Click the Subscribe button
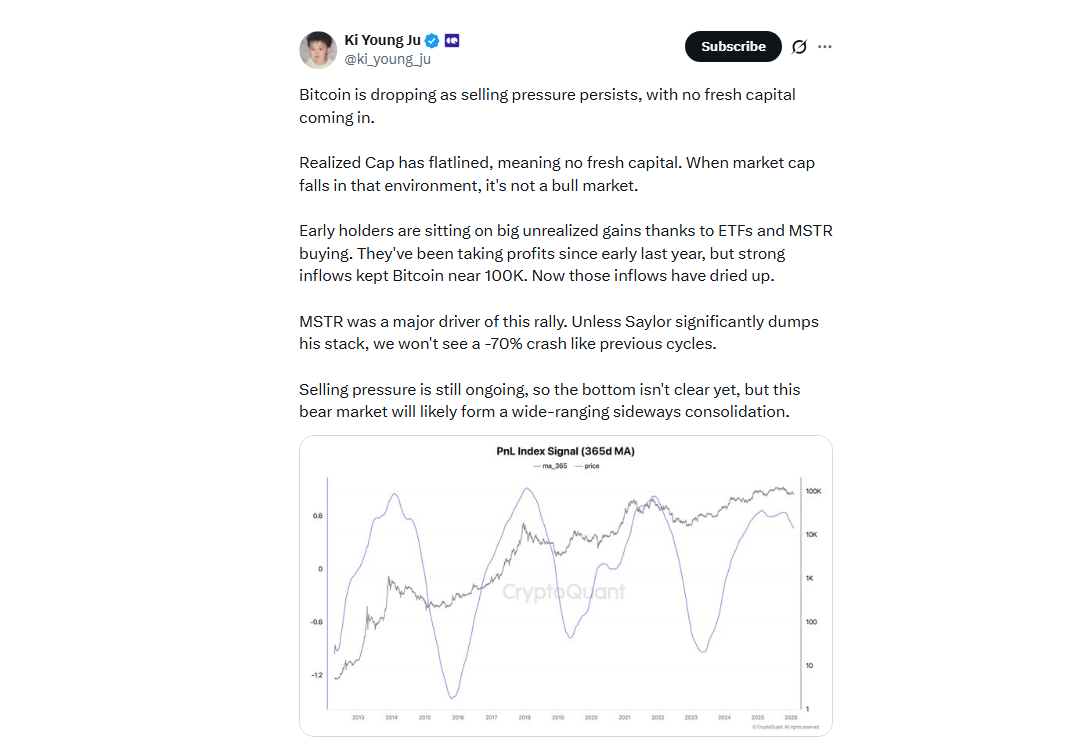Image resolution: width=1067 pixels, height=746 pixels. coord(733,47)
